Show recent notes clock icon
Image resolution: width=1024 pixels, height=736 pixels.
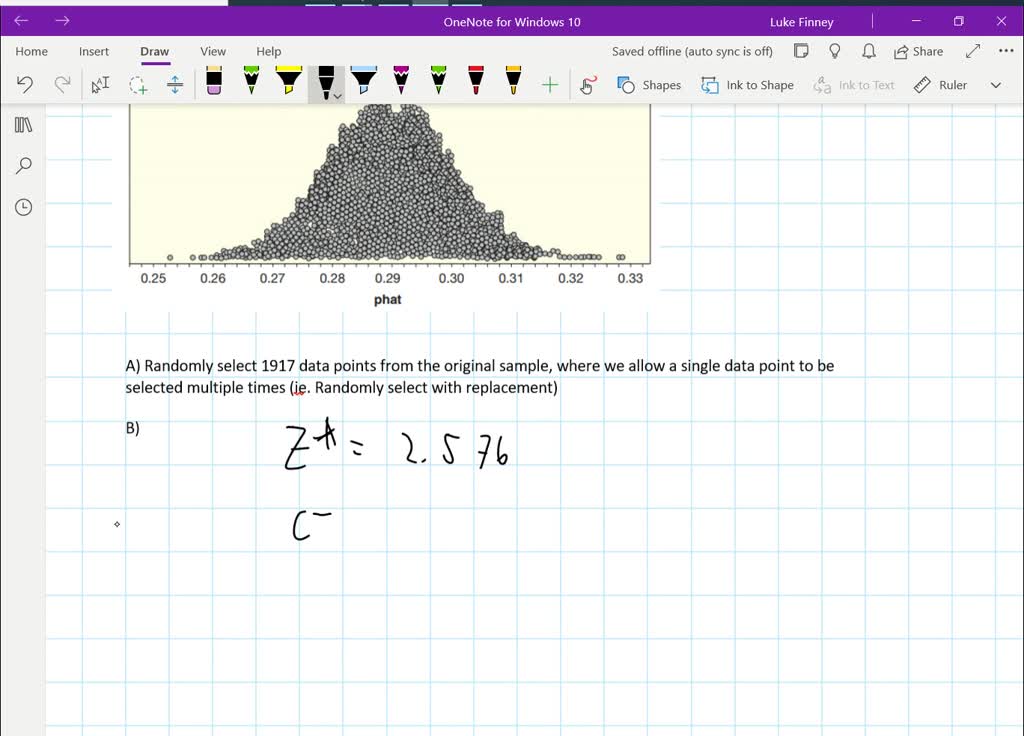[24, 207]
